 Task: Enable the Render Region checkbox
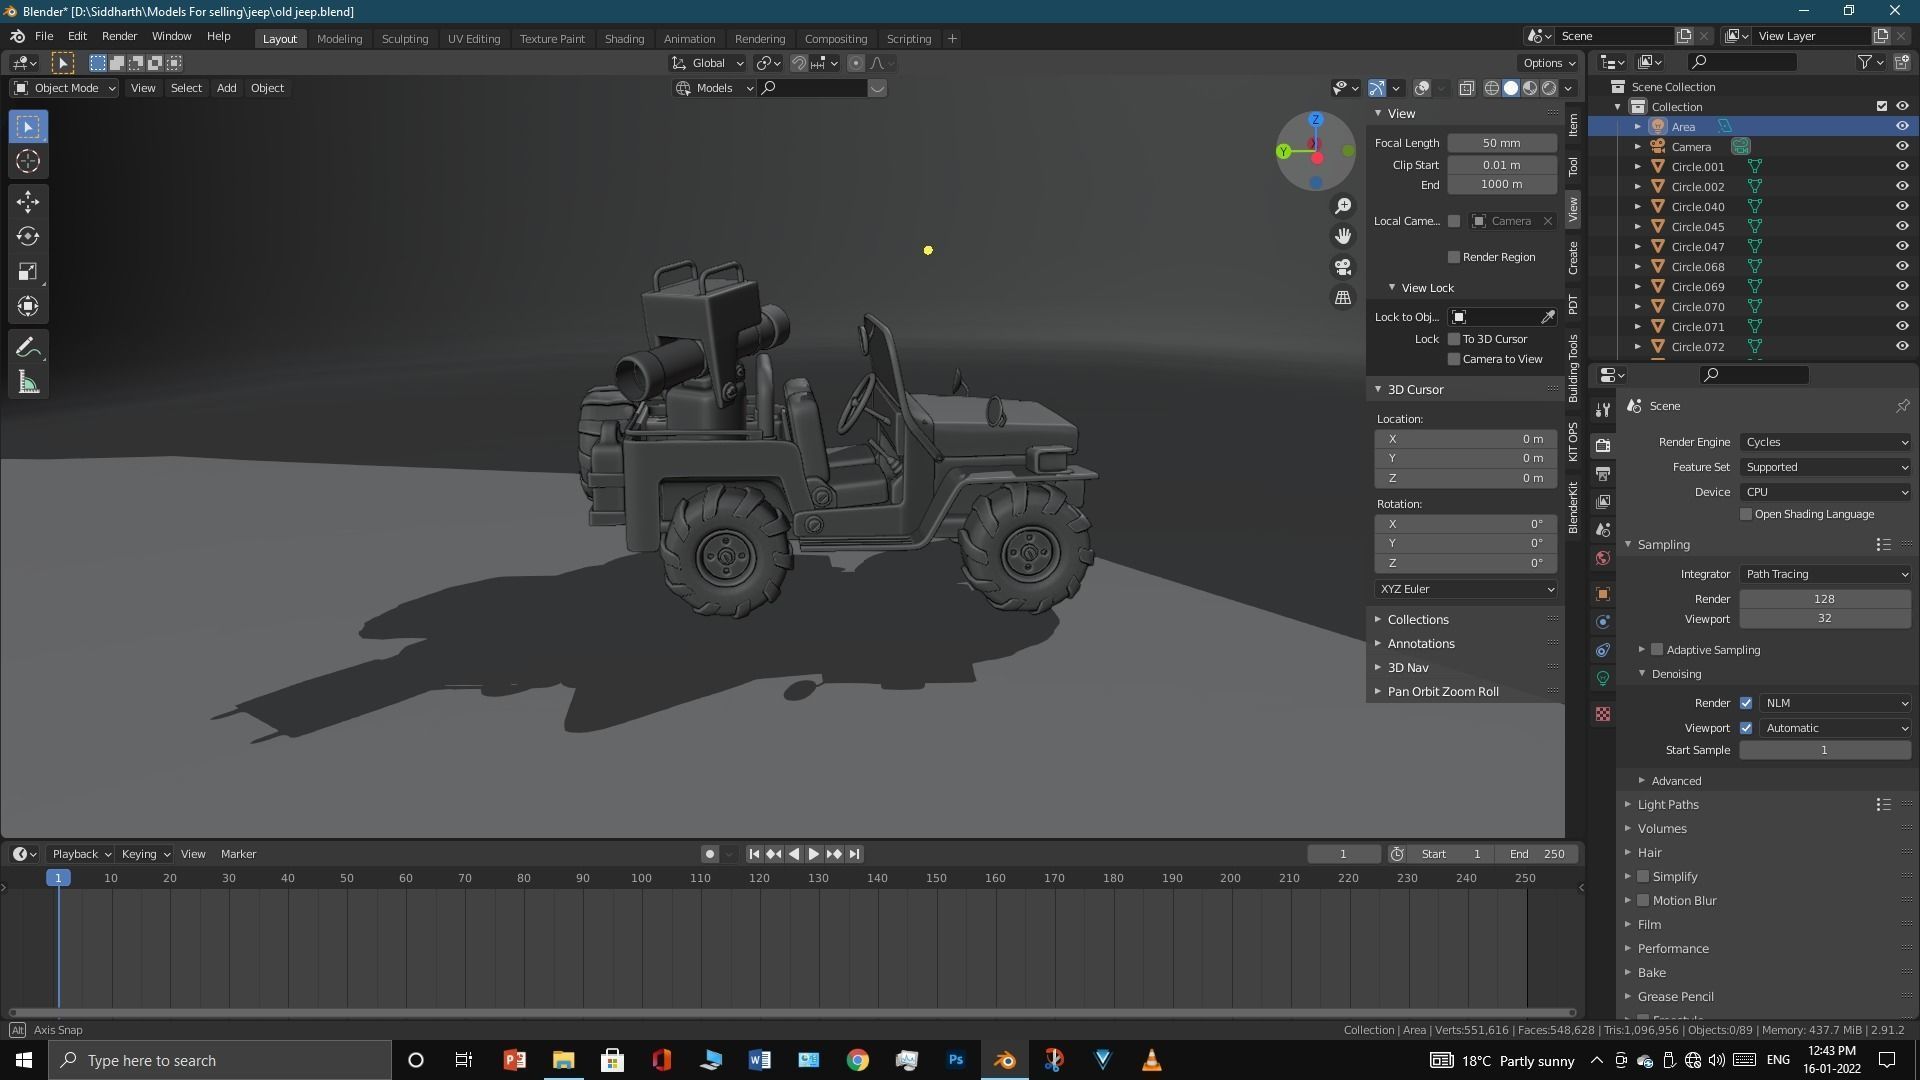1454,257
